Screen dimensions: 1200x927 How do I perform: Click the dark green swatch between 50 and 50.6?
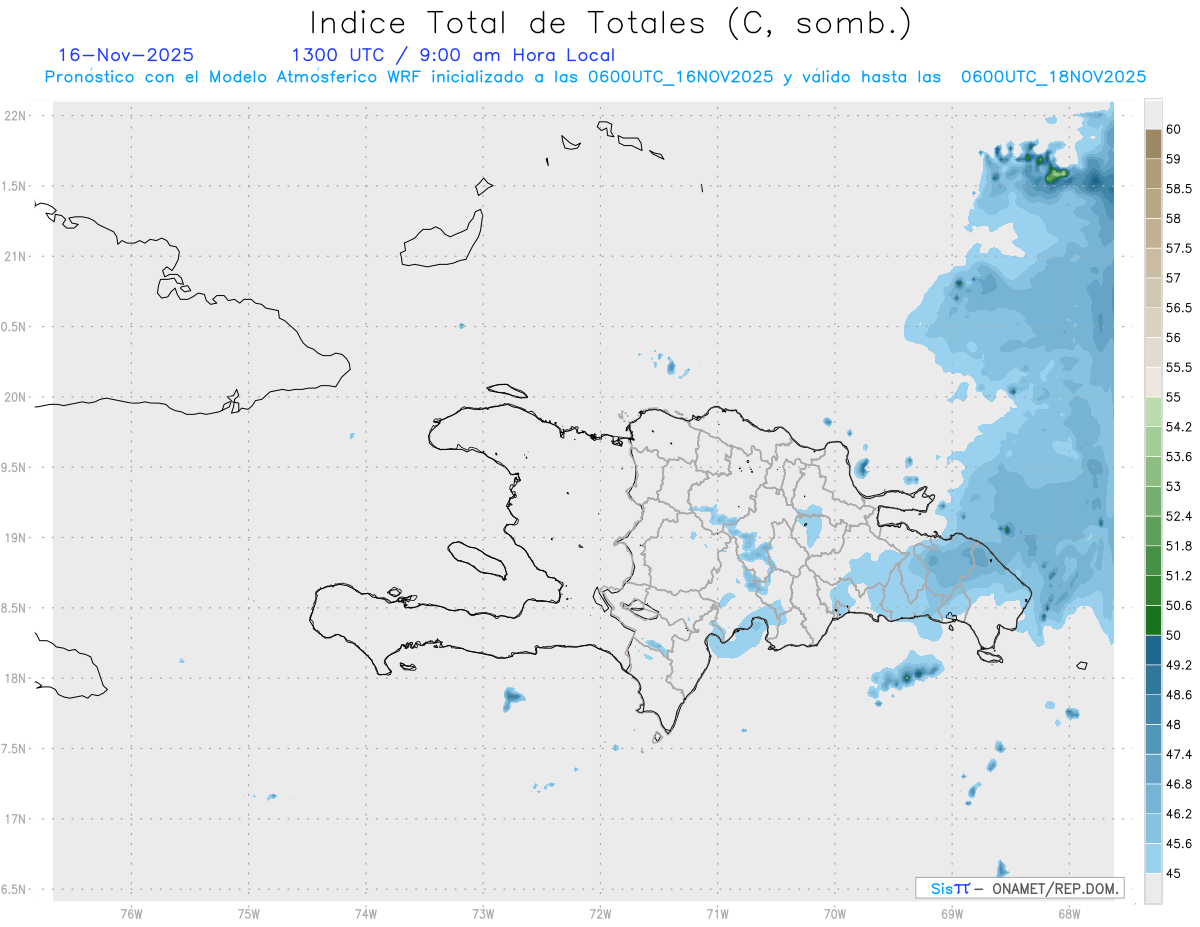tap(1153, 620)
